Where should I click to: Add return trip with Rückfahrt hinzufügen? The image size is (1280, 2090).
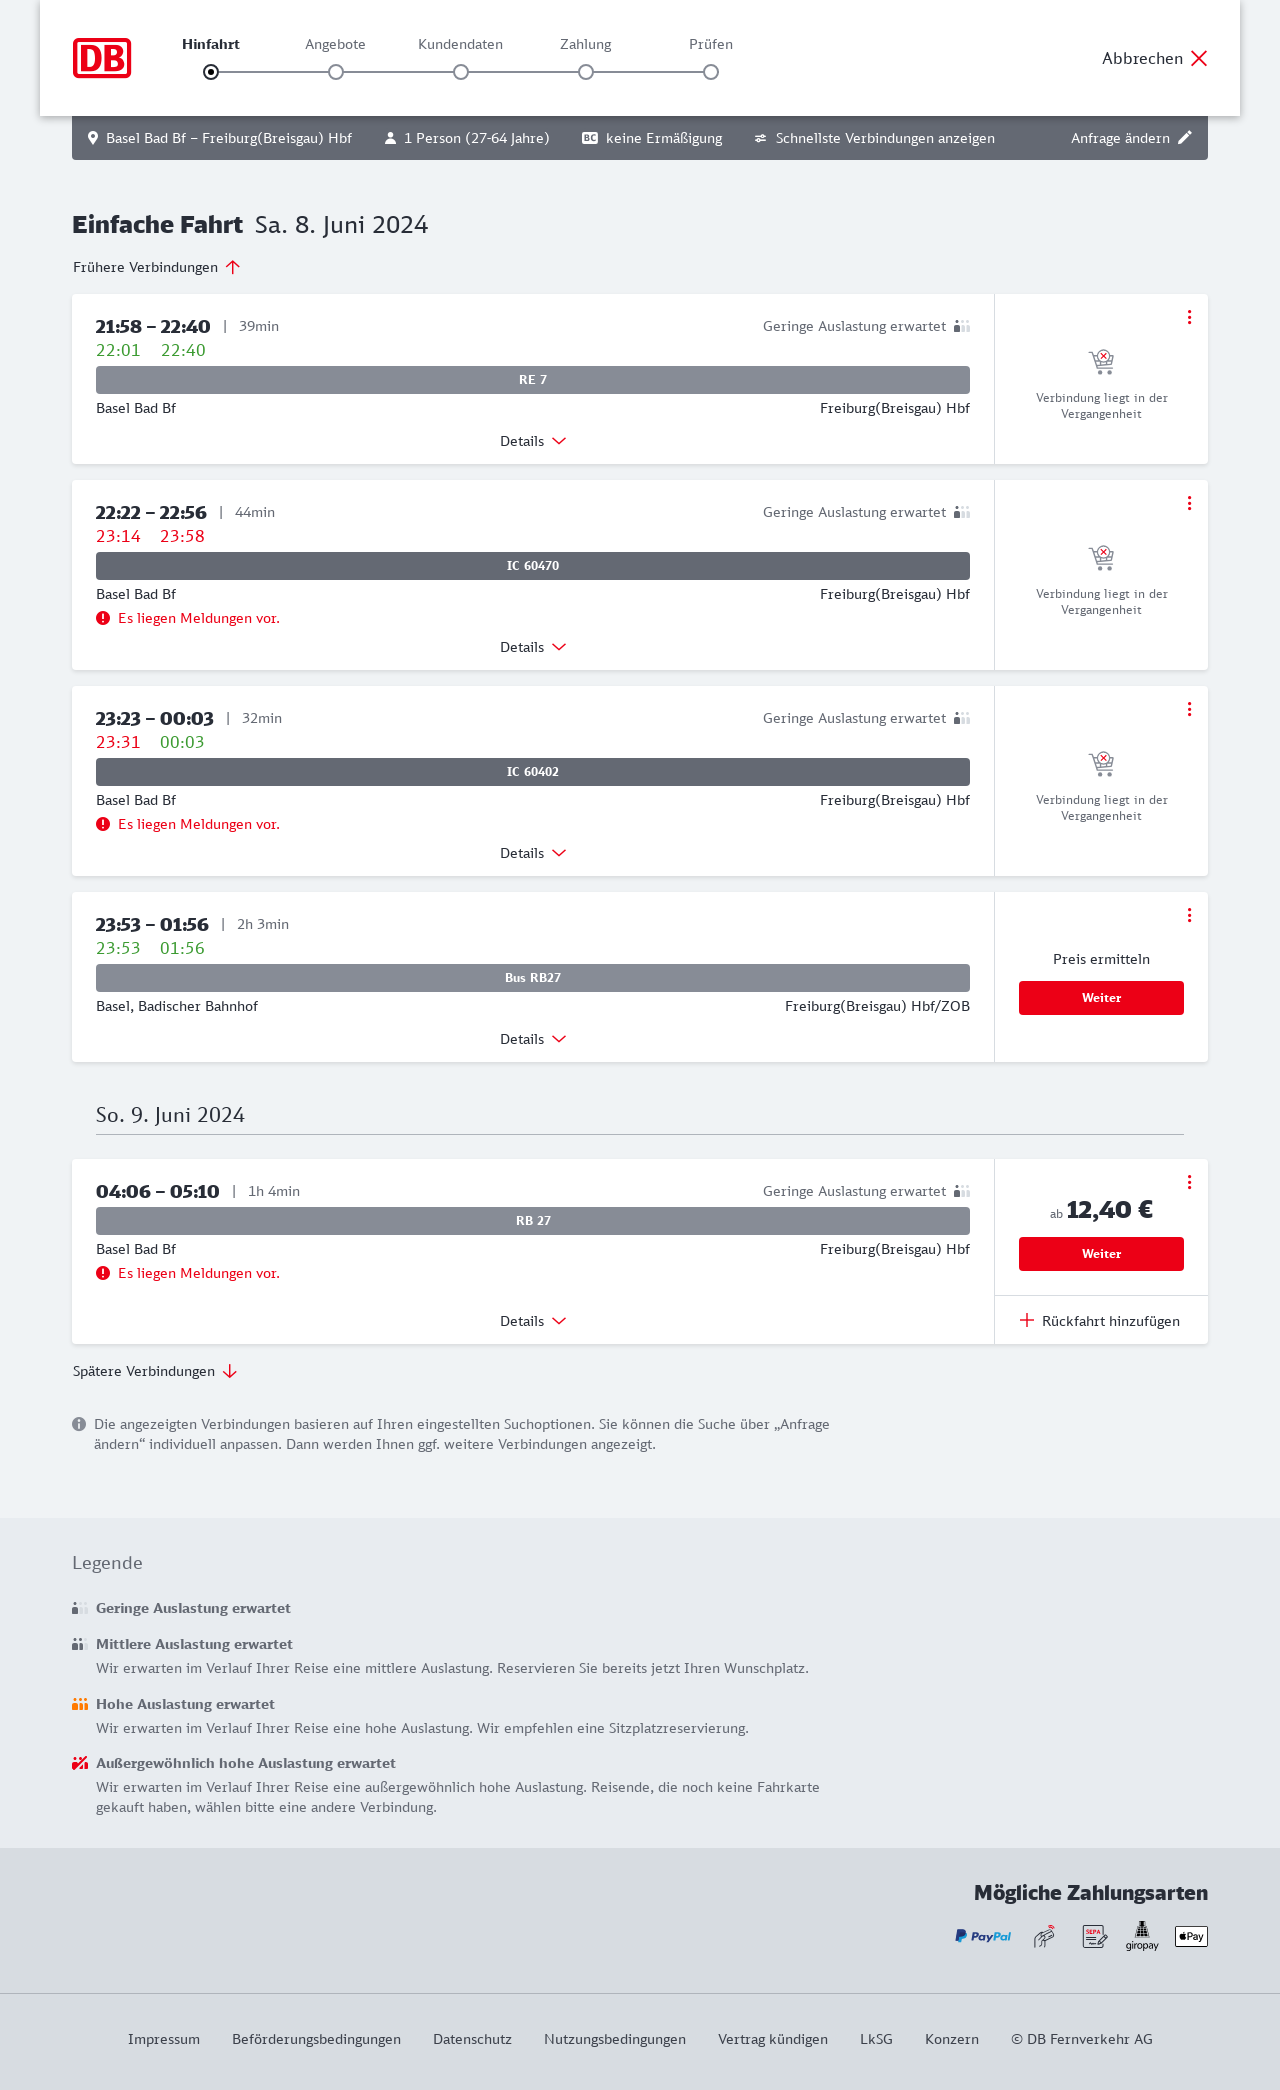(1100, 1321)
